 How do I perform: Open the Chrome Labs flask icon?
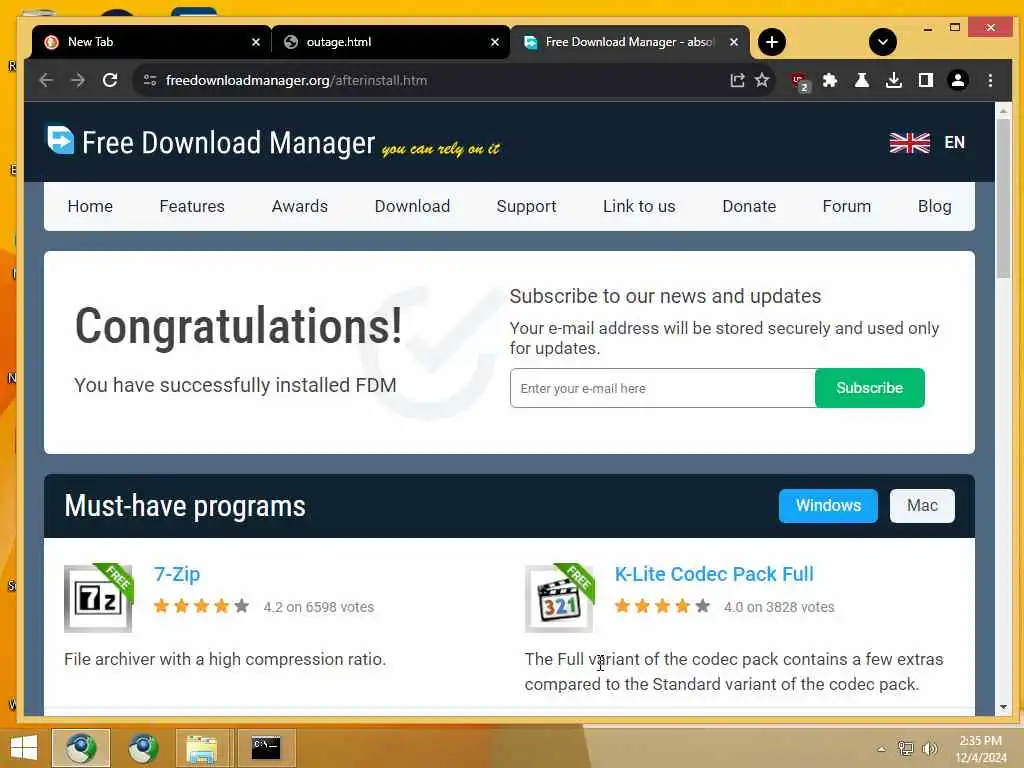coord(862,80)
